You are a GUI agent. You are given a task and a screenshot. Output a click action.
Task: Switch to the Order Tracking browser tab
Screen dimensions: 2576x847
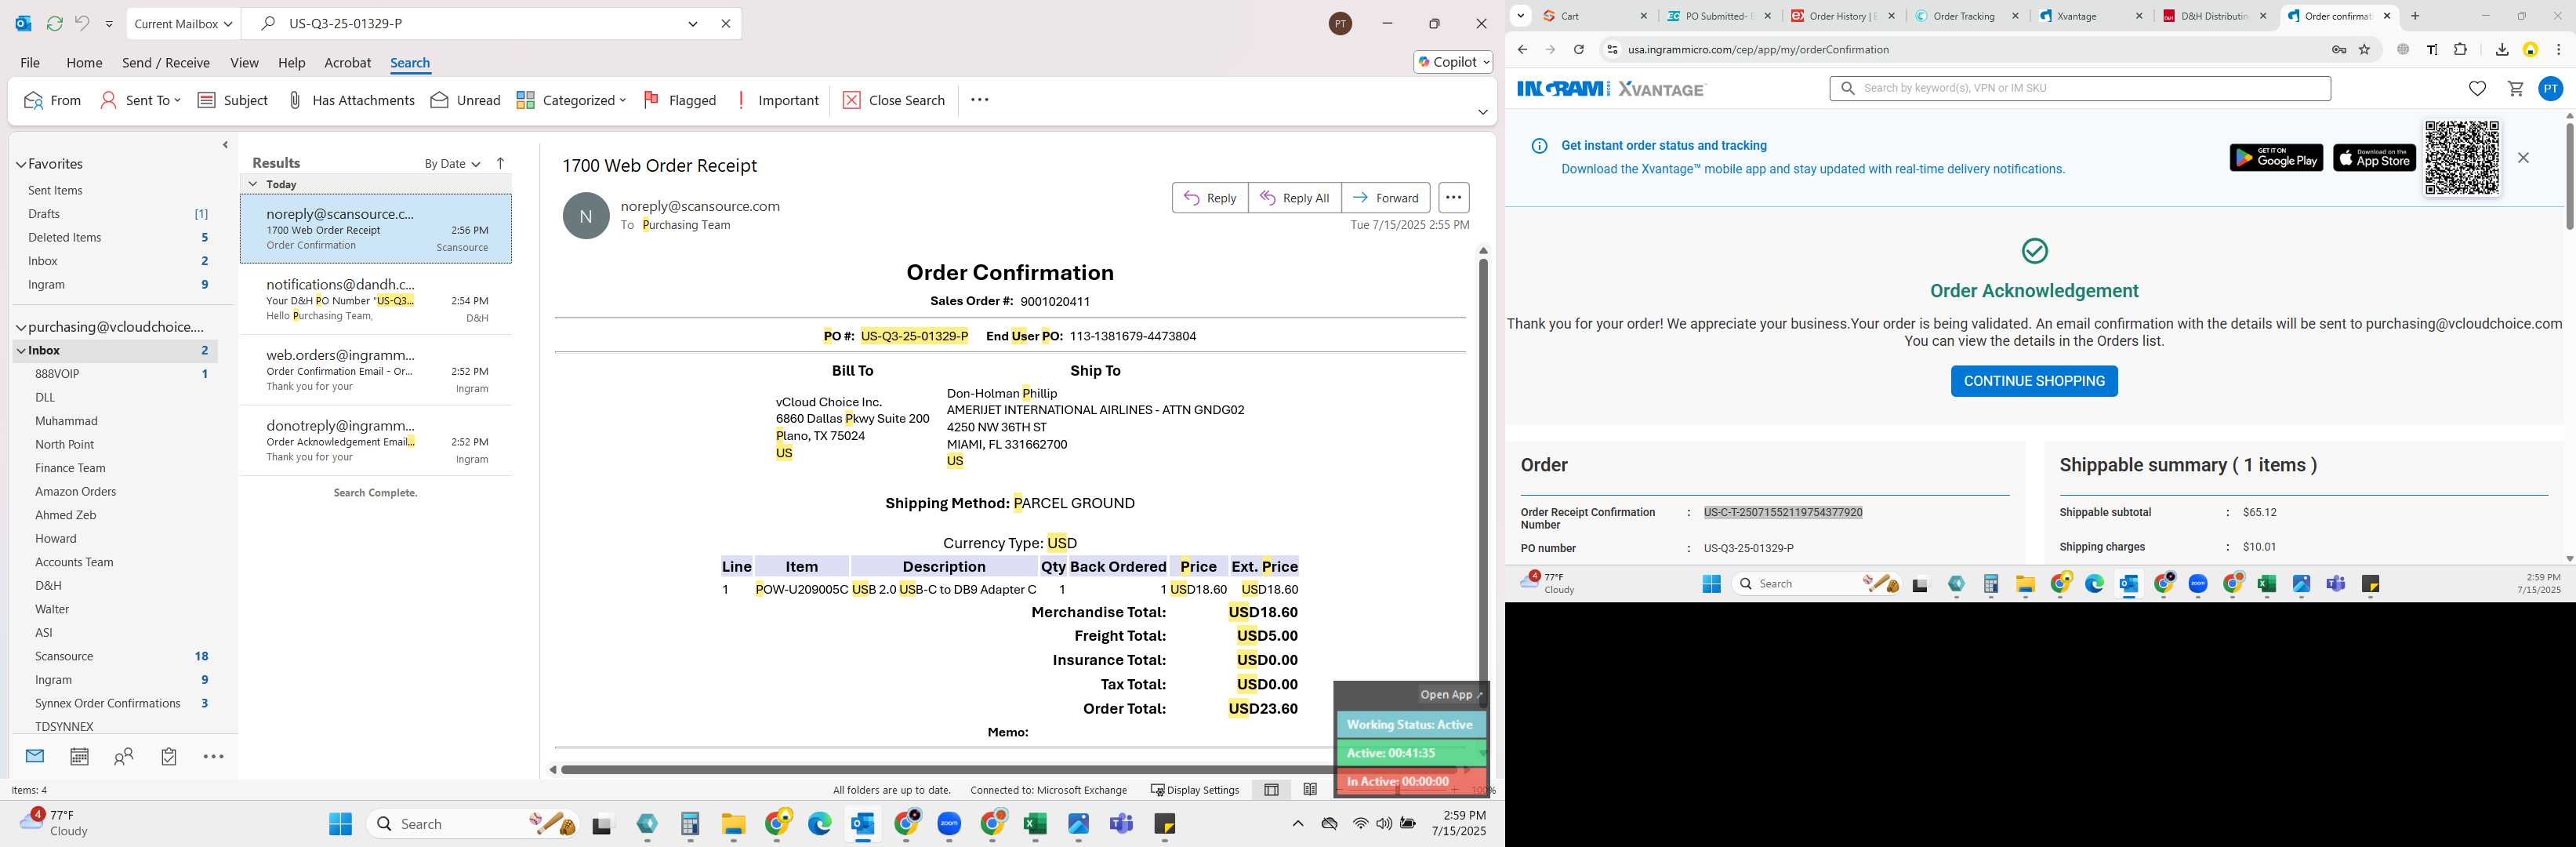point(1967,16)
